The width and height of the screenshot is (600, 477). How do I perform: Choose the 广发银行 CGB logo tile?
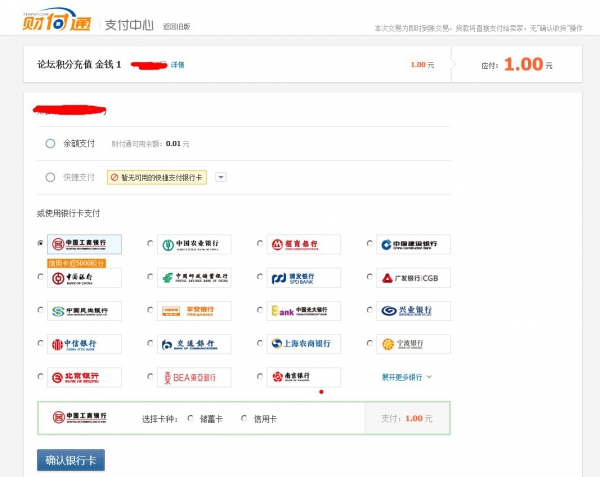[413, 278]
